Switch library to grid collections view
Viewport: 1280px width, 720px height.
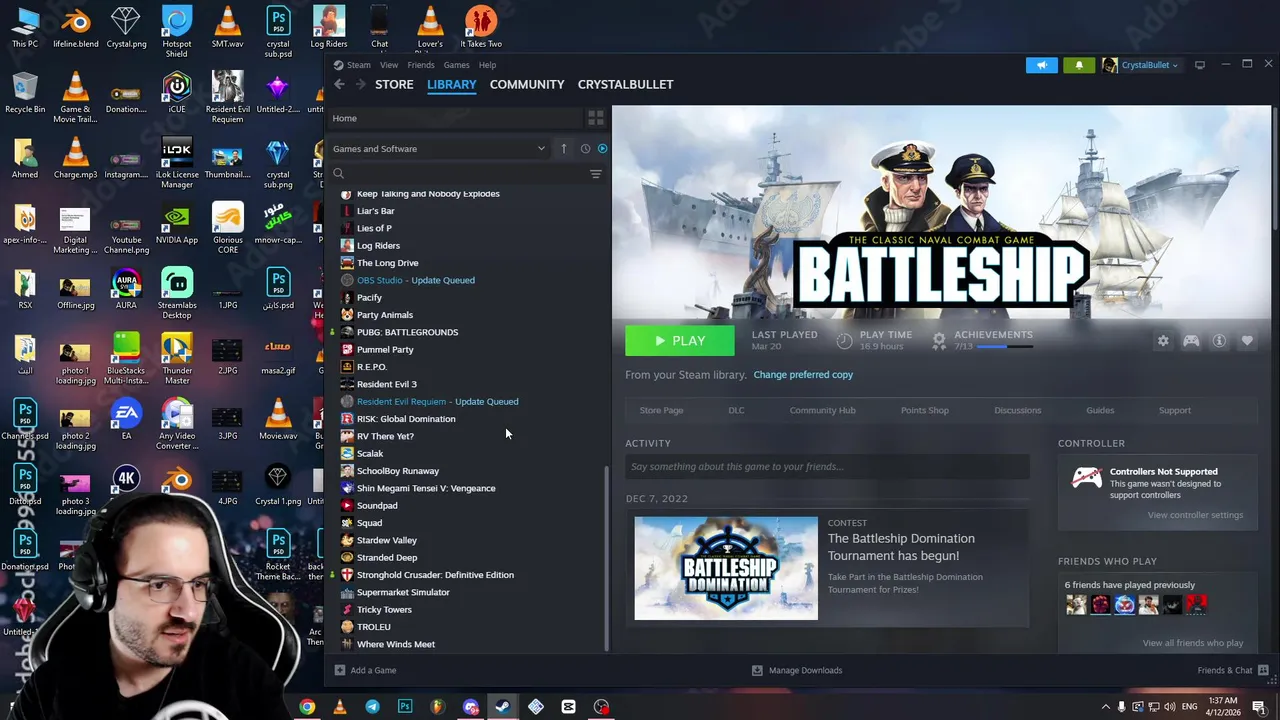tap(596, 118)
